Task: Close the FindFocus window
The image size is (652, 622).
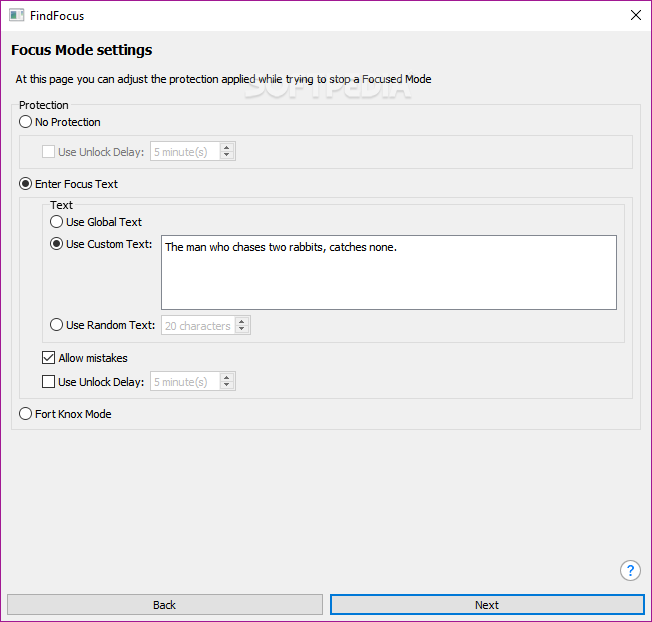Action: (635, 15)
